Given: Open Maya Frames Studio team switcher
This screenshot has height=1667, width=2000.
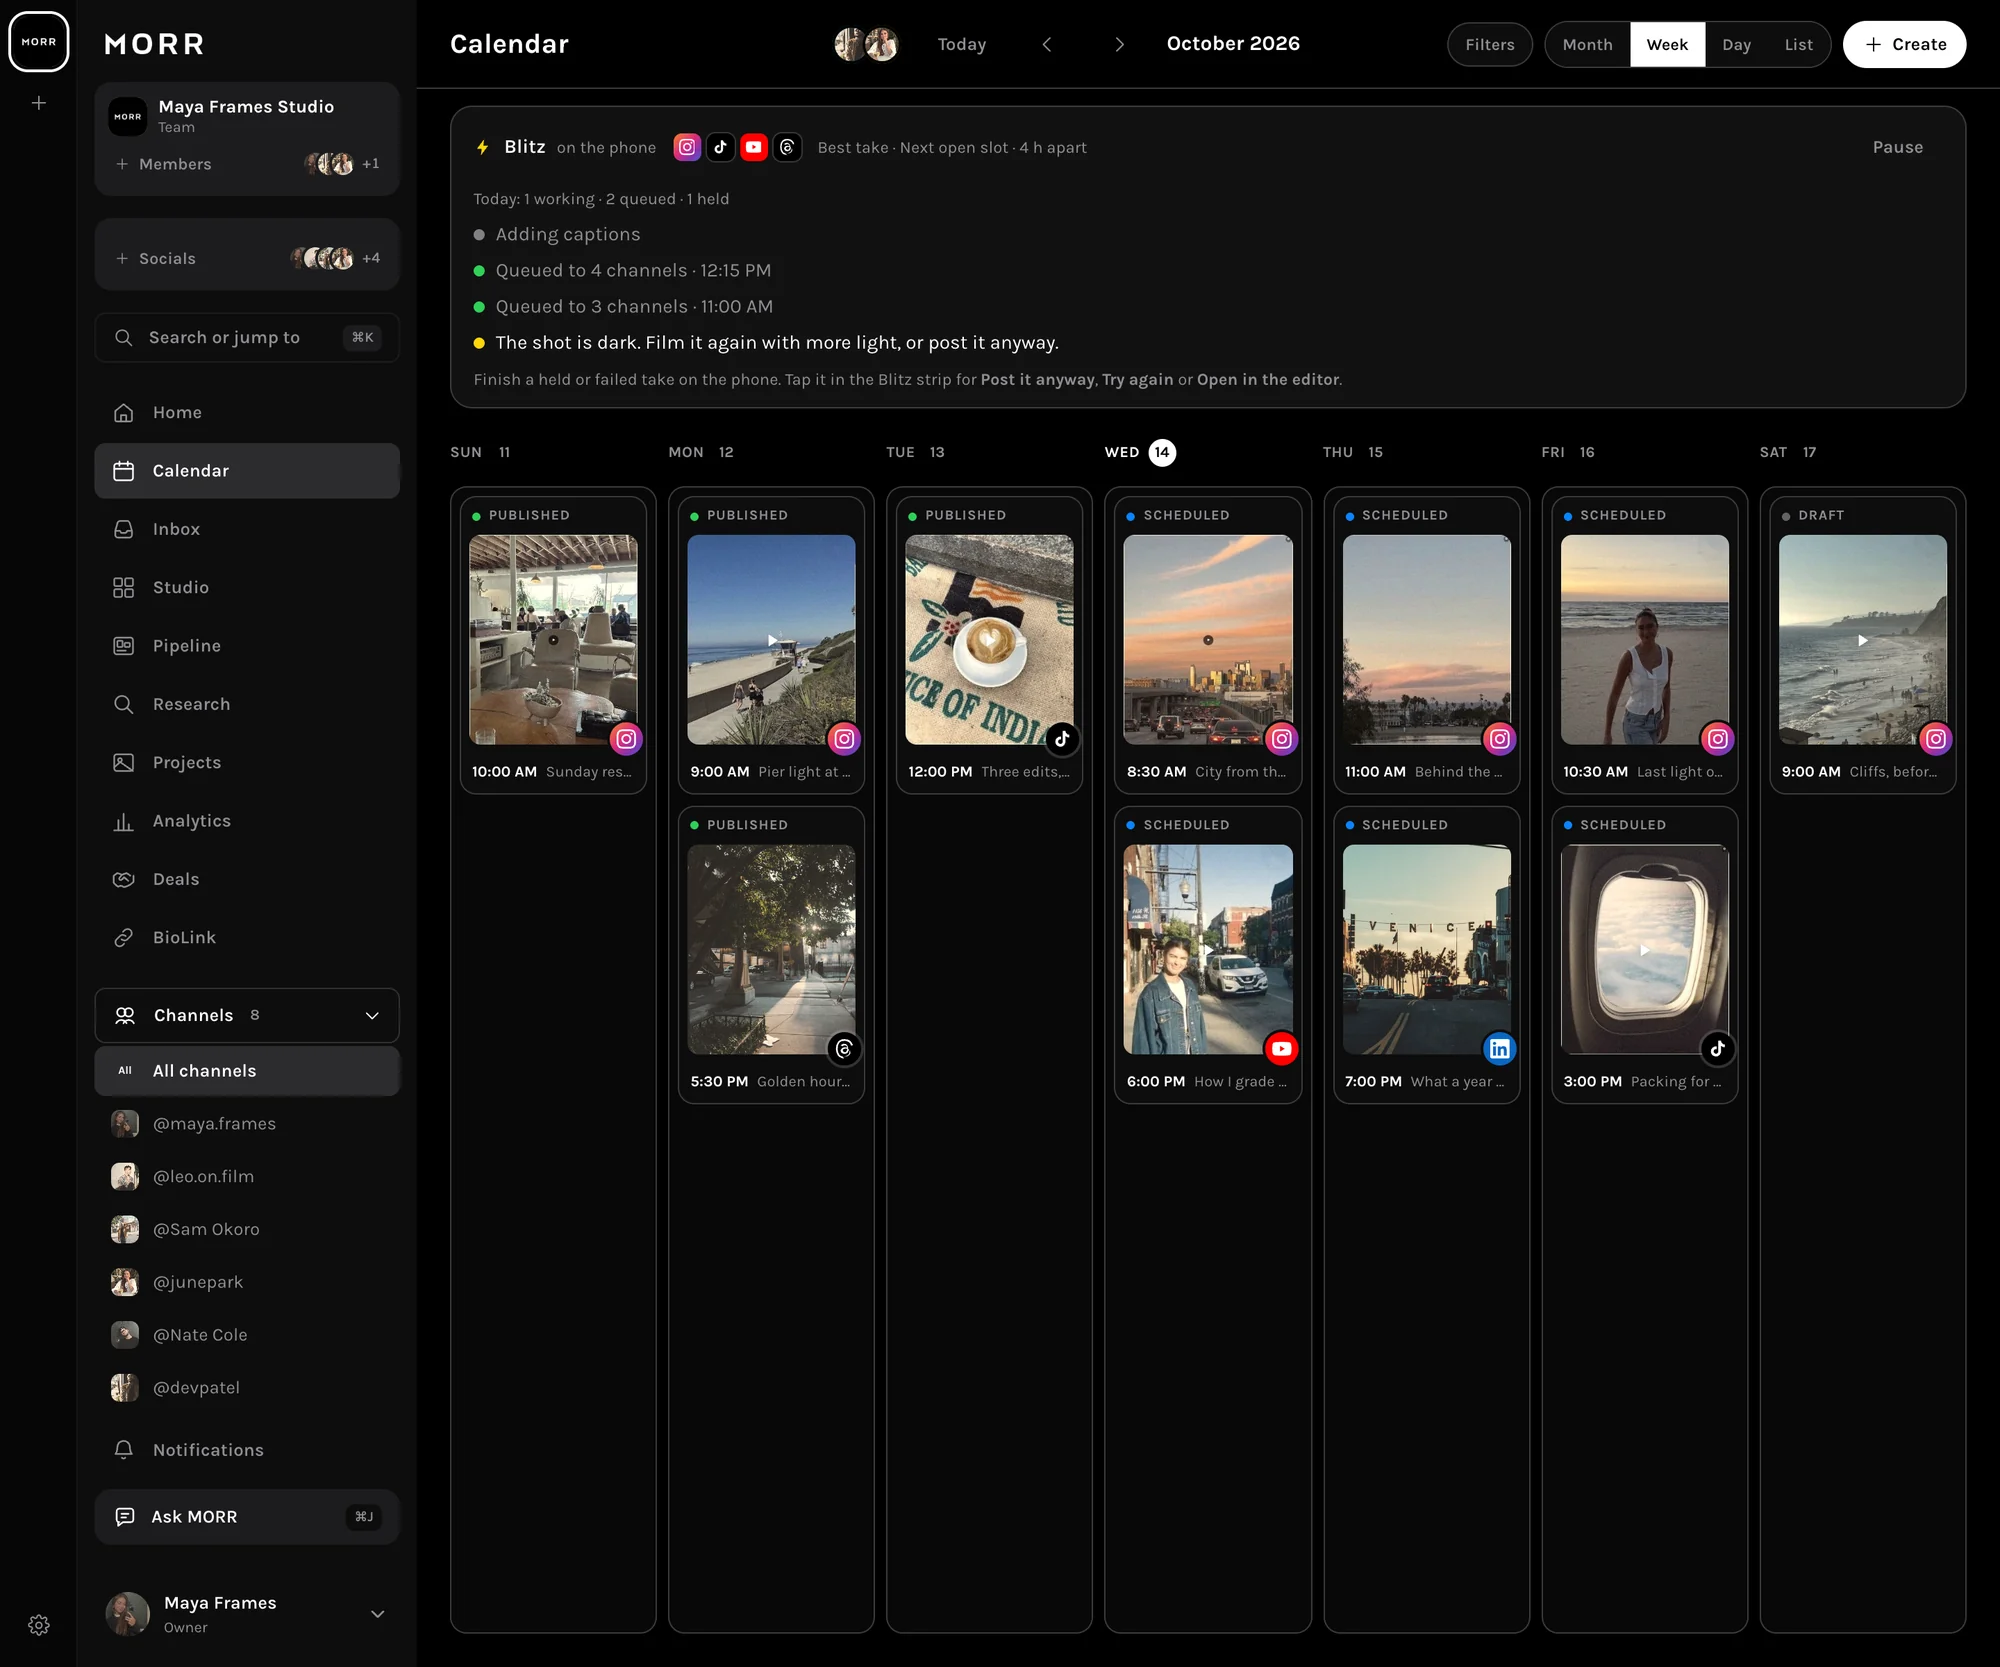Looking at the screenshot, I should pyautogui.click(x=247, y=116).
